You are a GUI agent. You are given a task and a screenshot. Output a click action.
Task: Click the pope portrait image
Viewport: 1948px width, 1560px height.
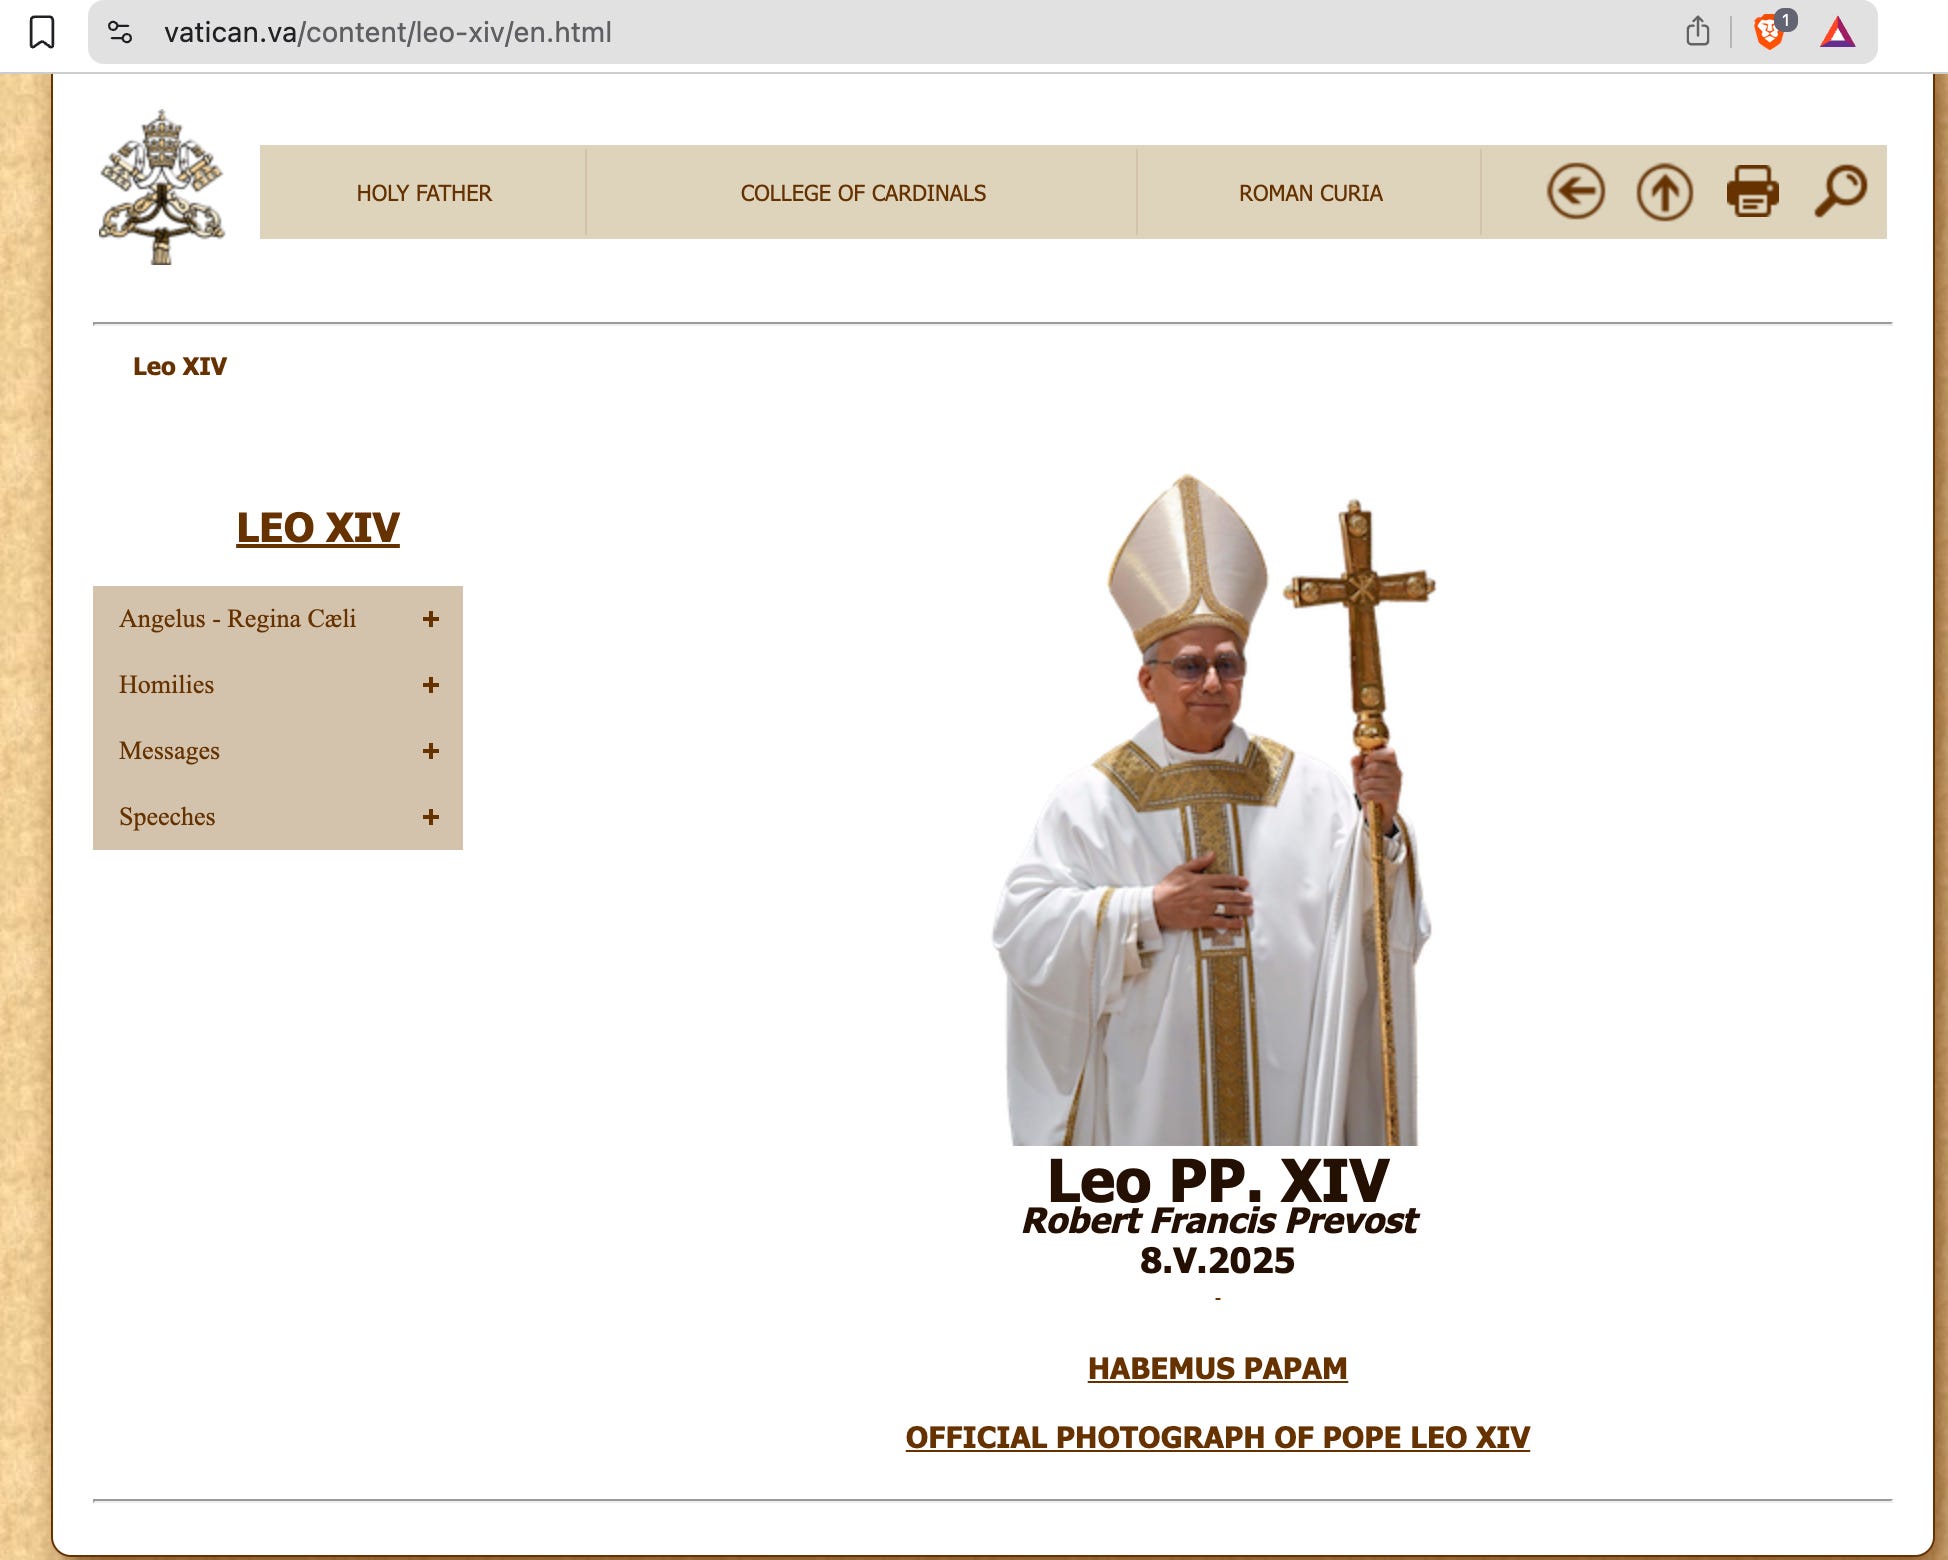pos(1213,810)
